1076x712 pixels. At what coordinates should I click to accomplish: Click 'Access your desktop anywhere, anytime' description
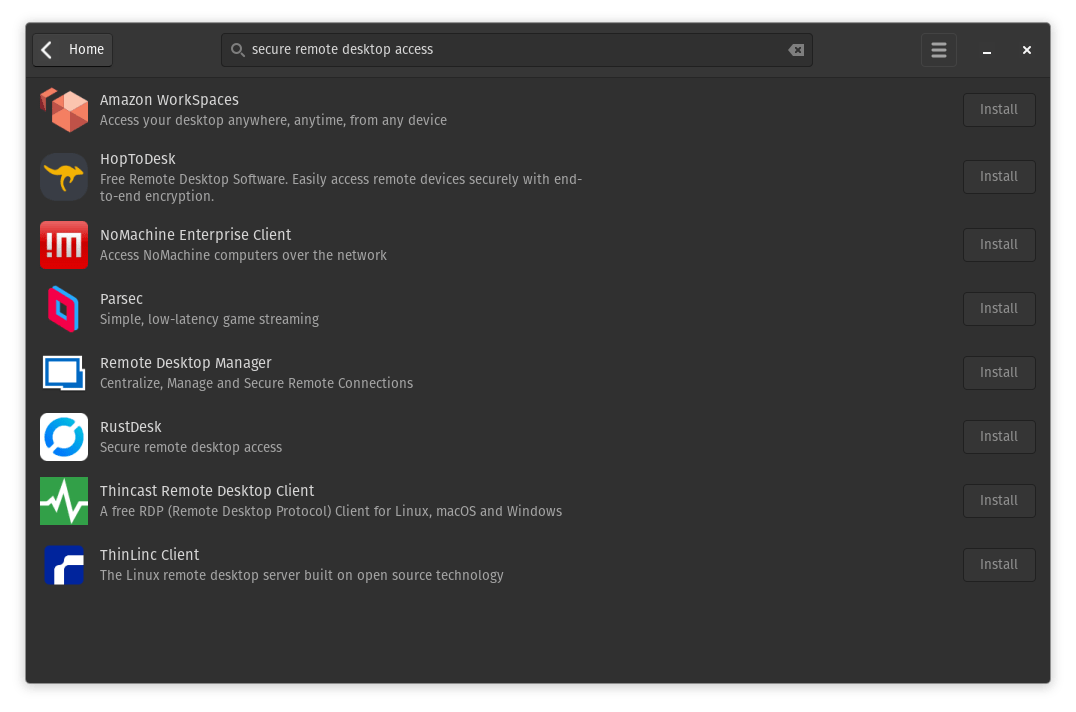coord(274,121)
